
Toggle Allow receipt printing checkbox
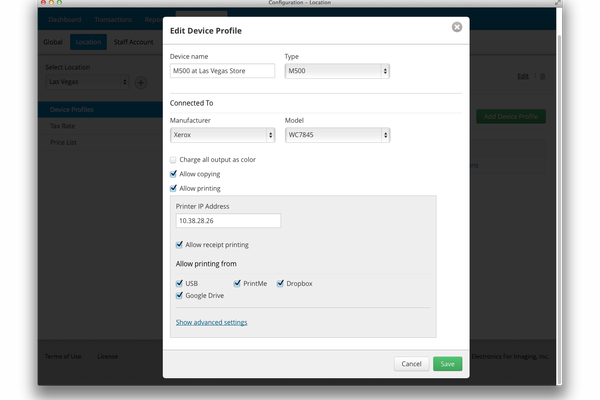click(x=179, y=245)
